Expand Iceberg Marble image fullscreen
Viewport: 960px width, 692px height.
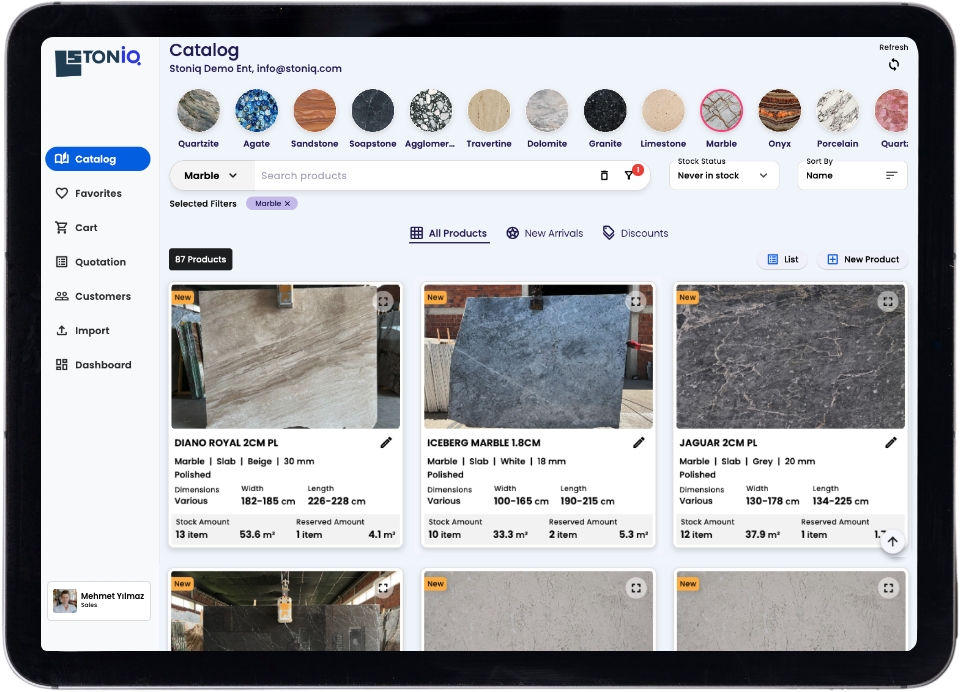pos(636,301)
